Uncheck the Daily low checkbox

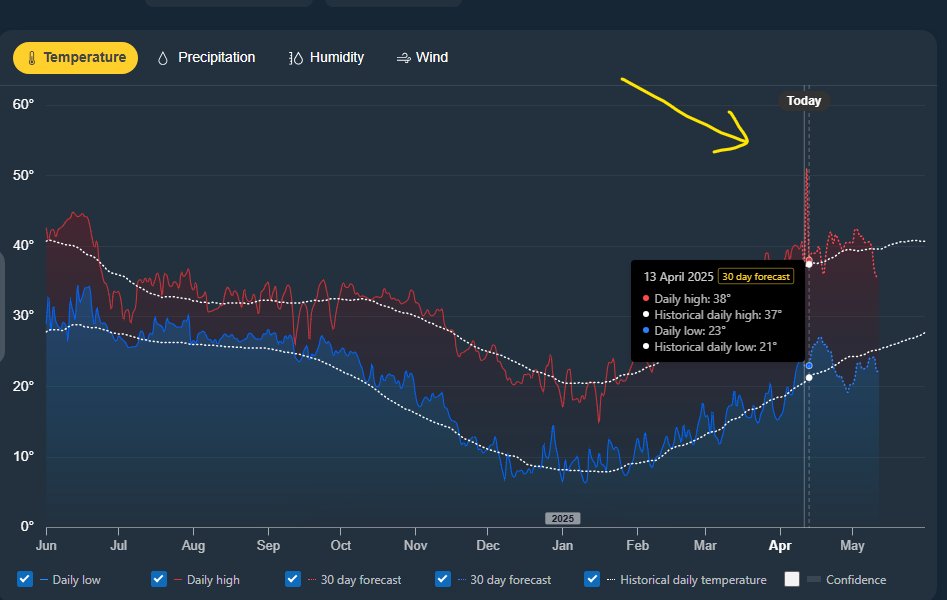click(x=25, y=579)
